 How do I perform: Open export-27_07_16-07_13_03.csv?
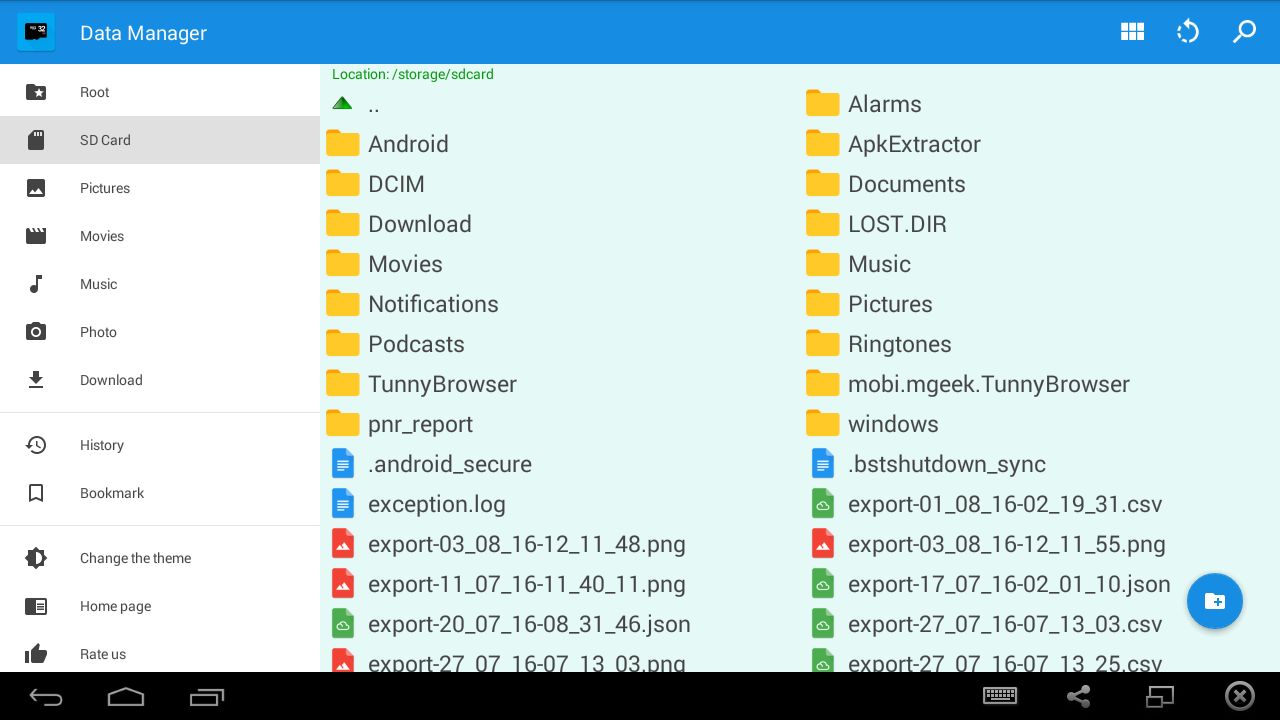pyautogui.click(x=1040, y=624)
